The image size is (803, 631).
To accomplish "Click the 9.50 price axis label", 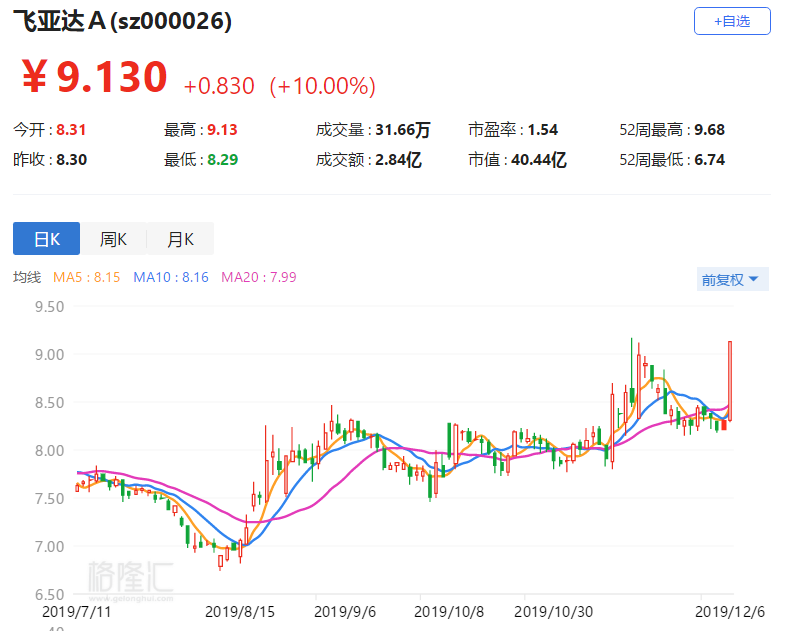I will coord(49,307).
